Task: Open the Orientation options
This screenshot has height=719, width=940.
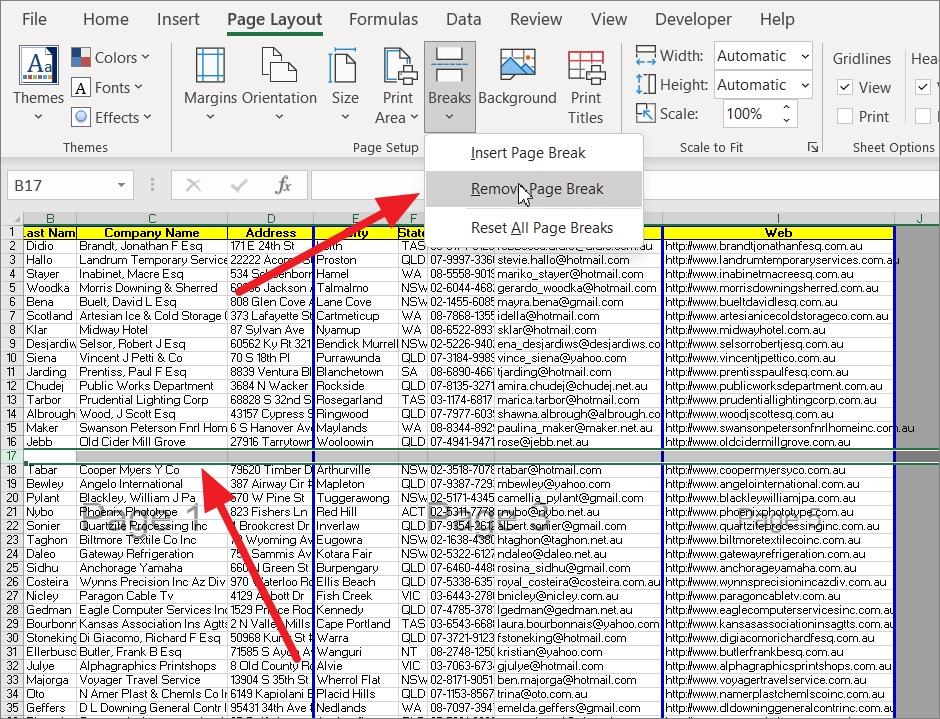Action: pyautogui.click(x=279, y=68)
